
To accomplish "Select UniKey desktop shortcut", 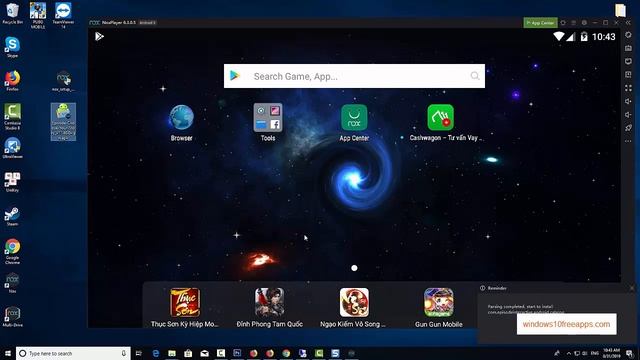I will click(12, 182).
